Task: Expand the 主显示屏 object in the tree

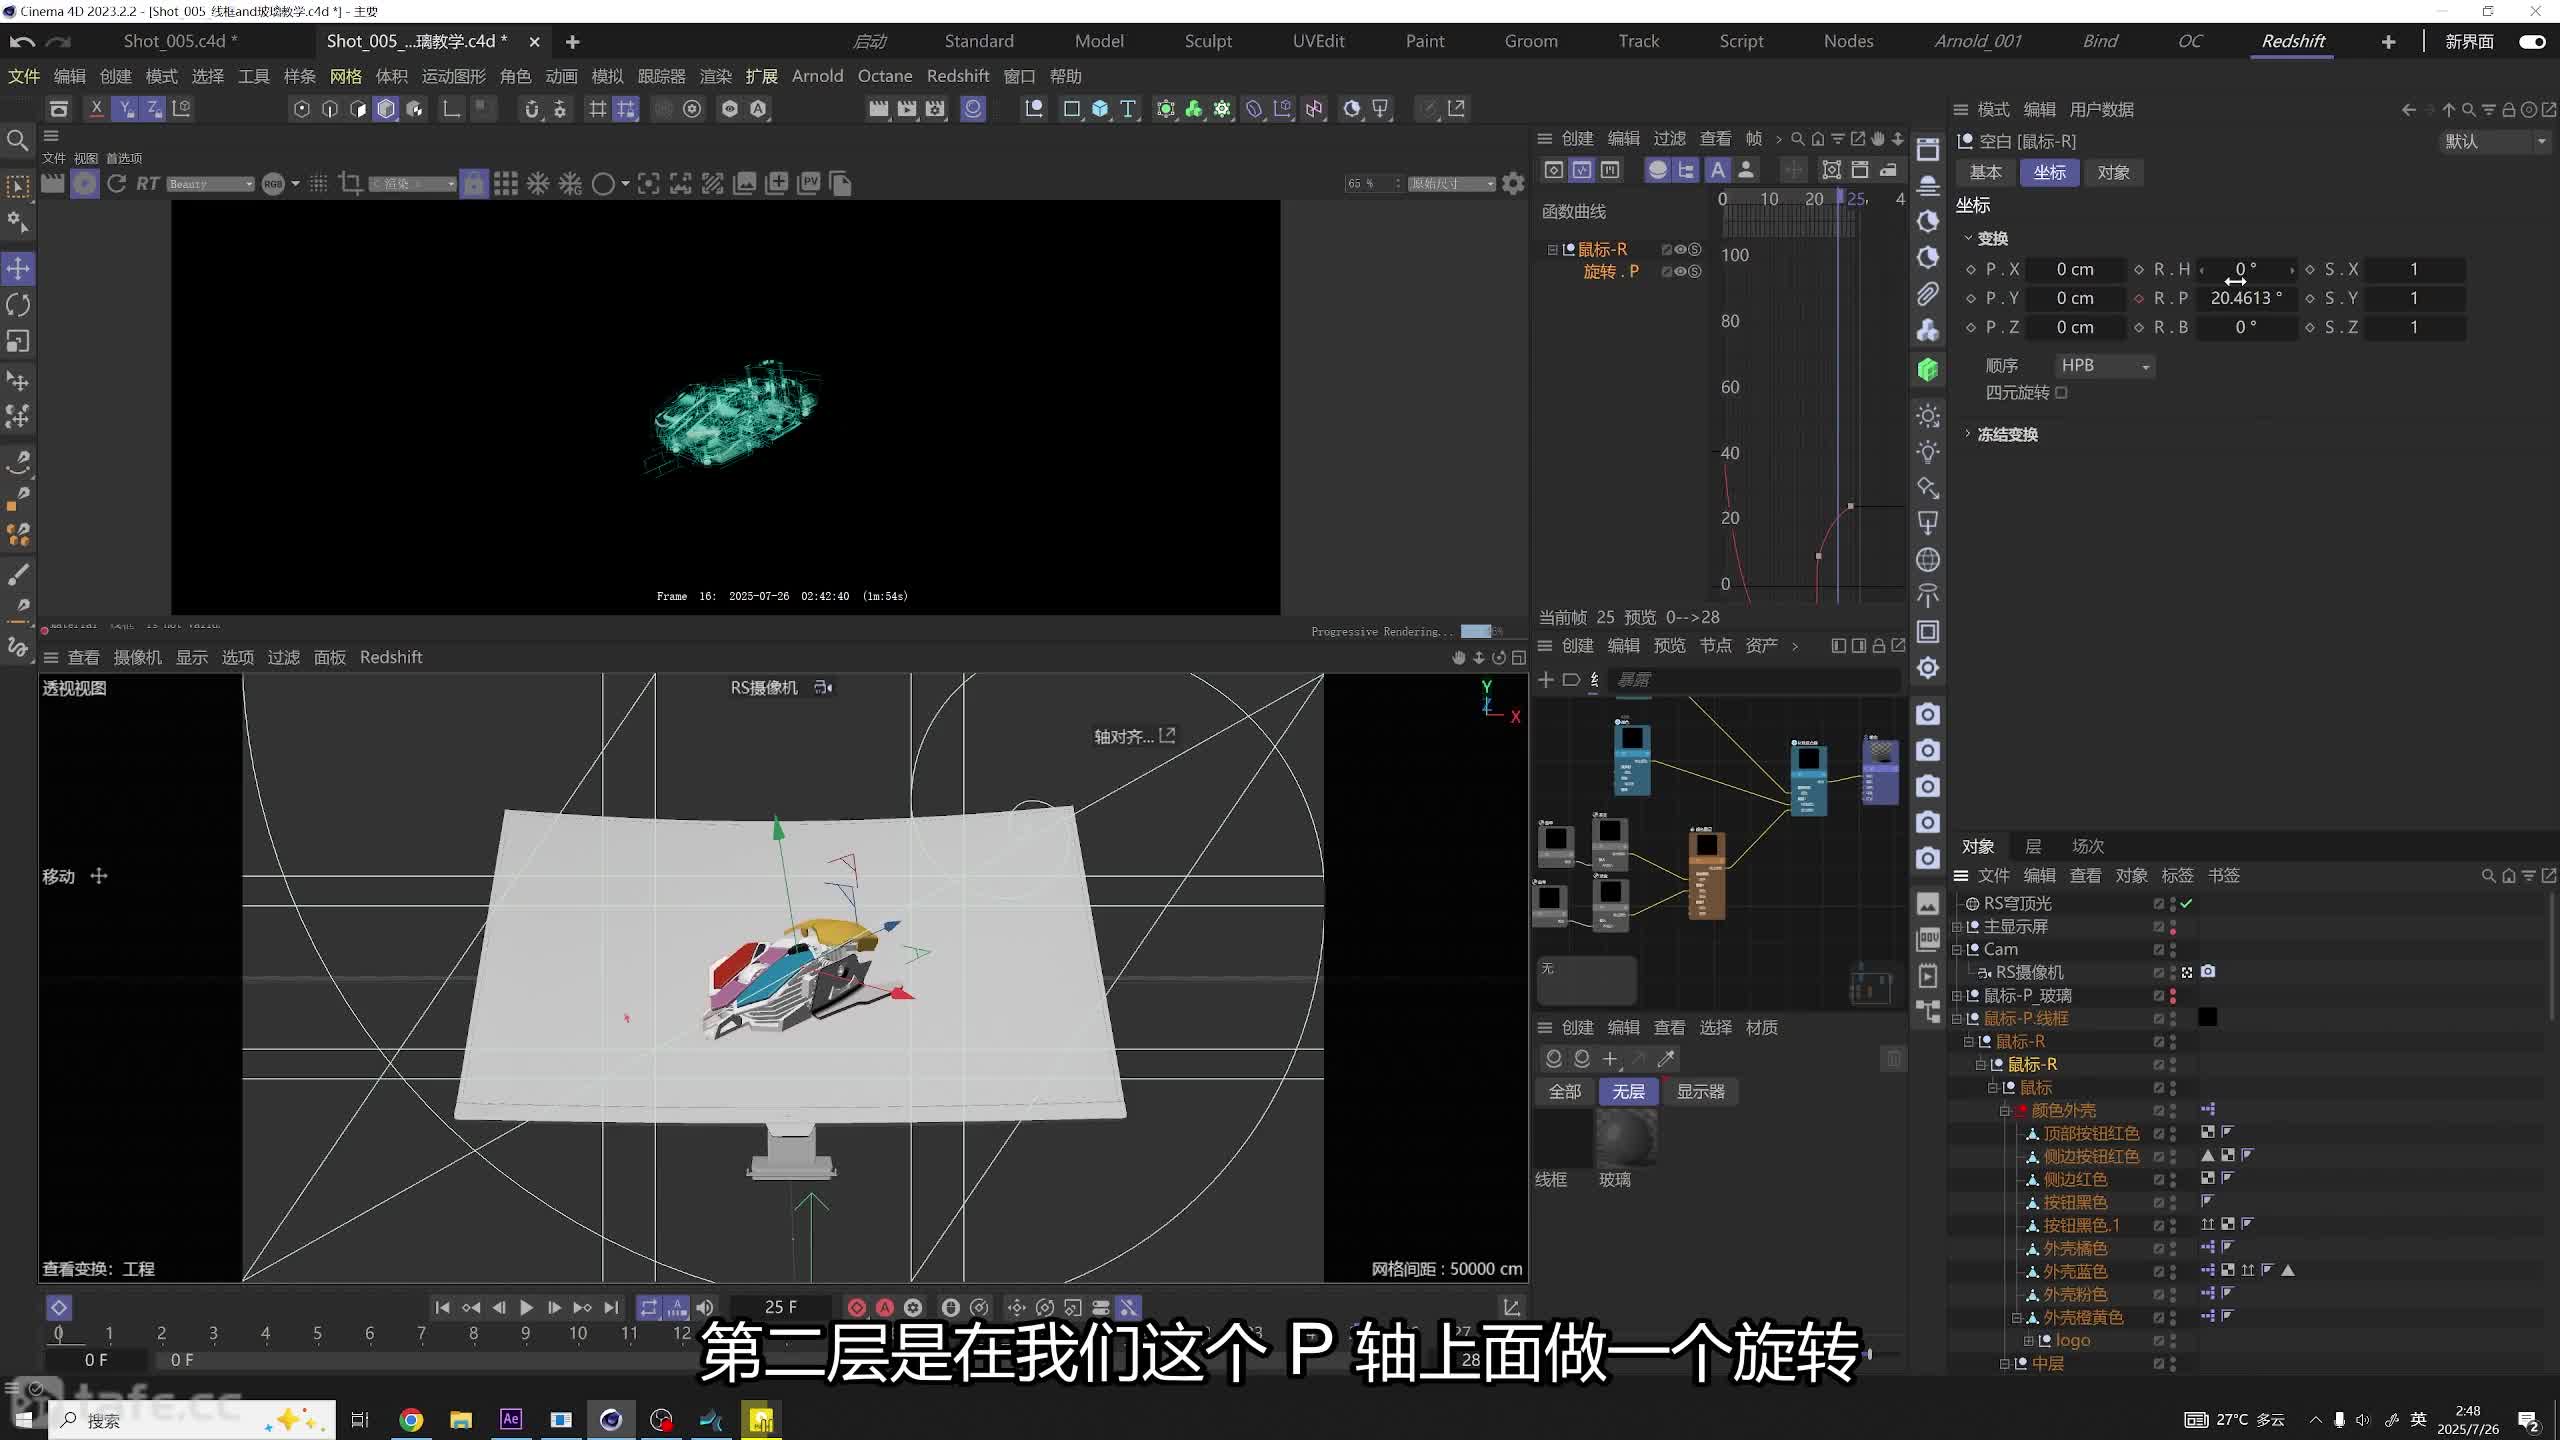Action: click(1958, 927)
